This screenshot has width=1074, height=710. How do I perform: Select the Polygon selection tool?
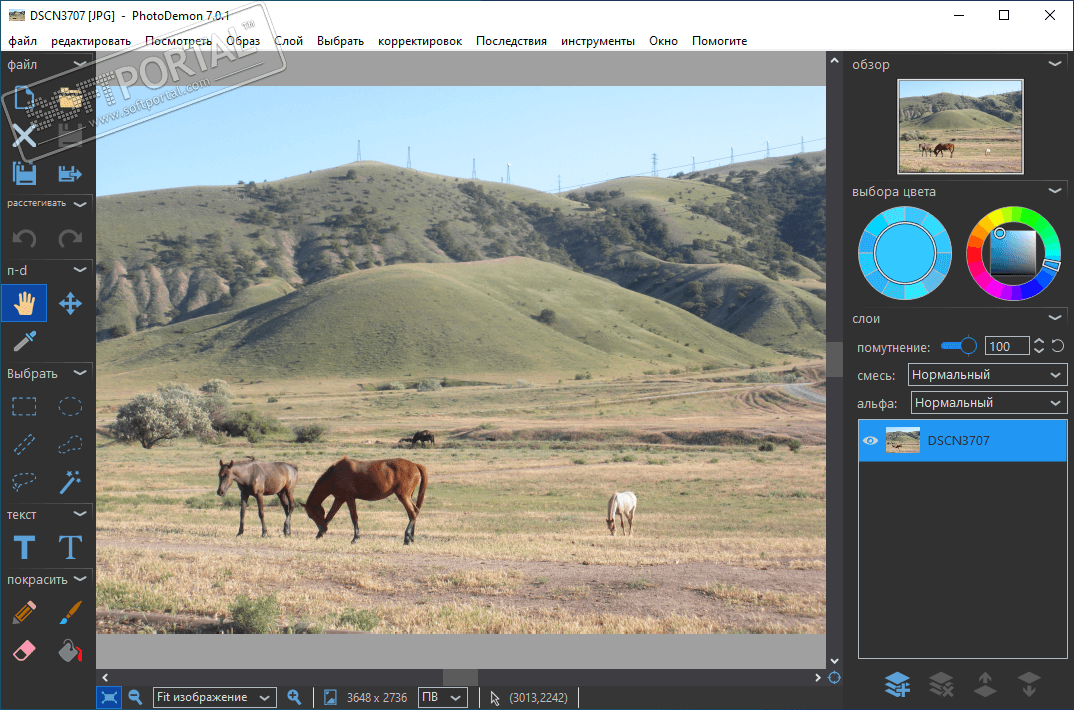pos(70,444)
